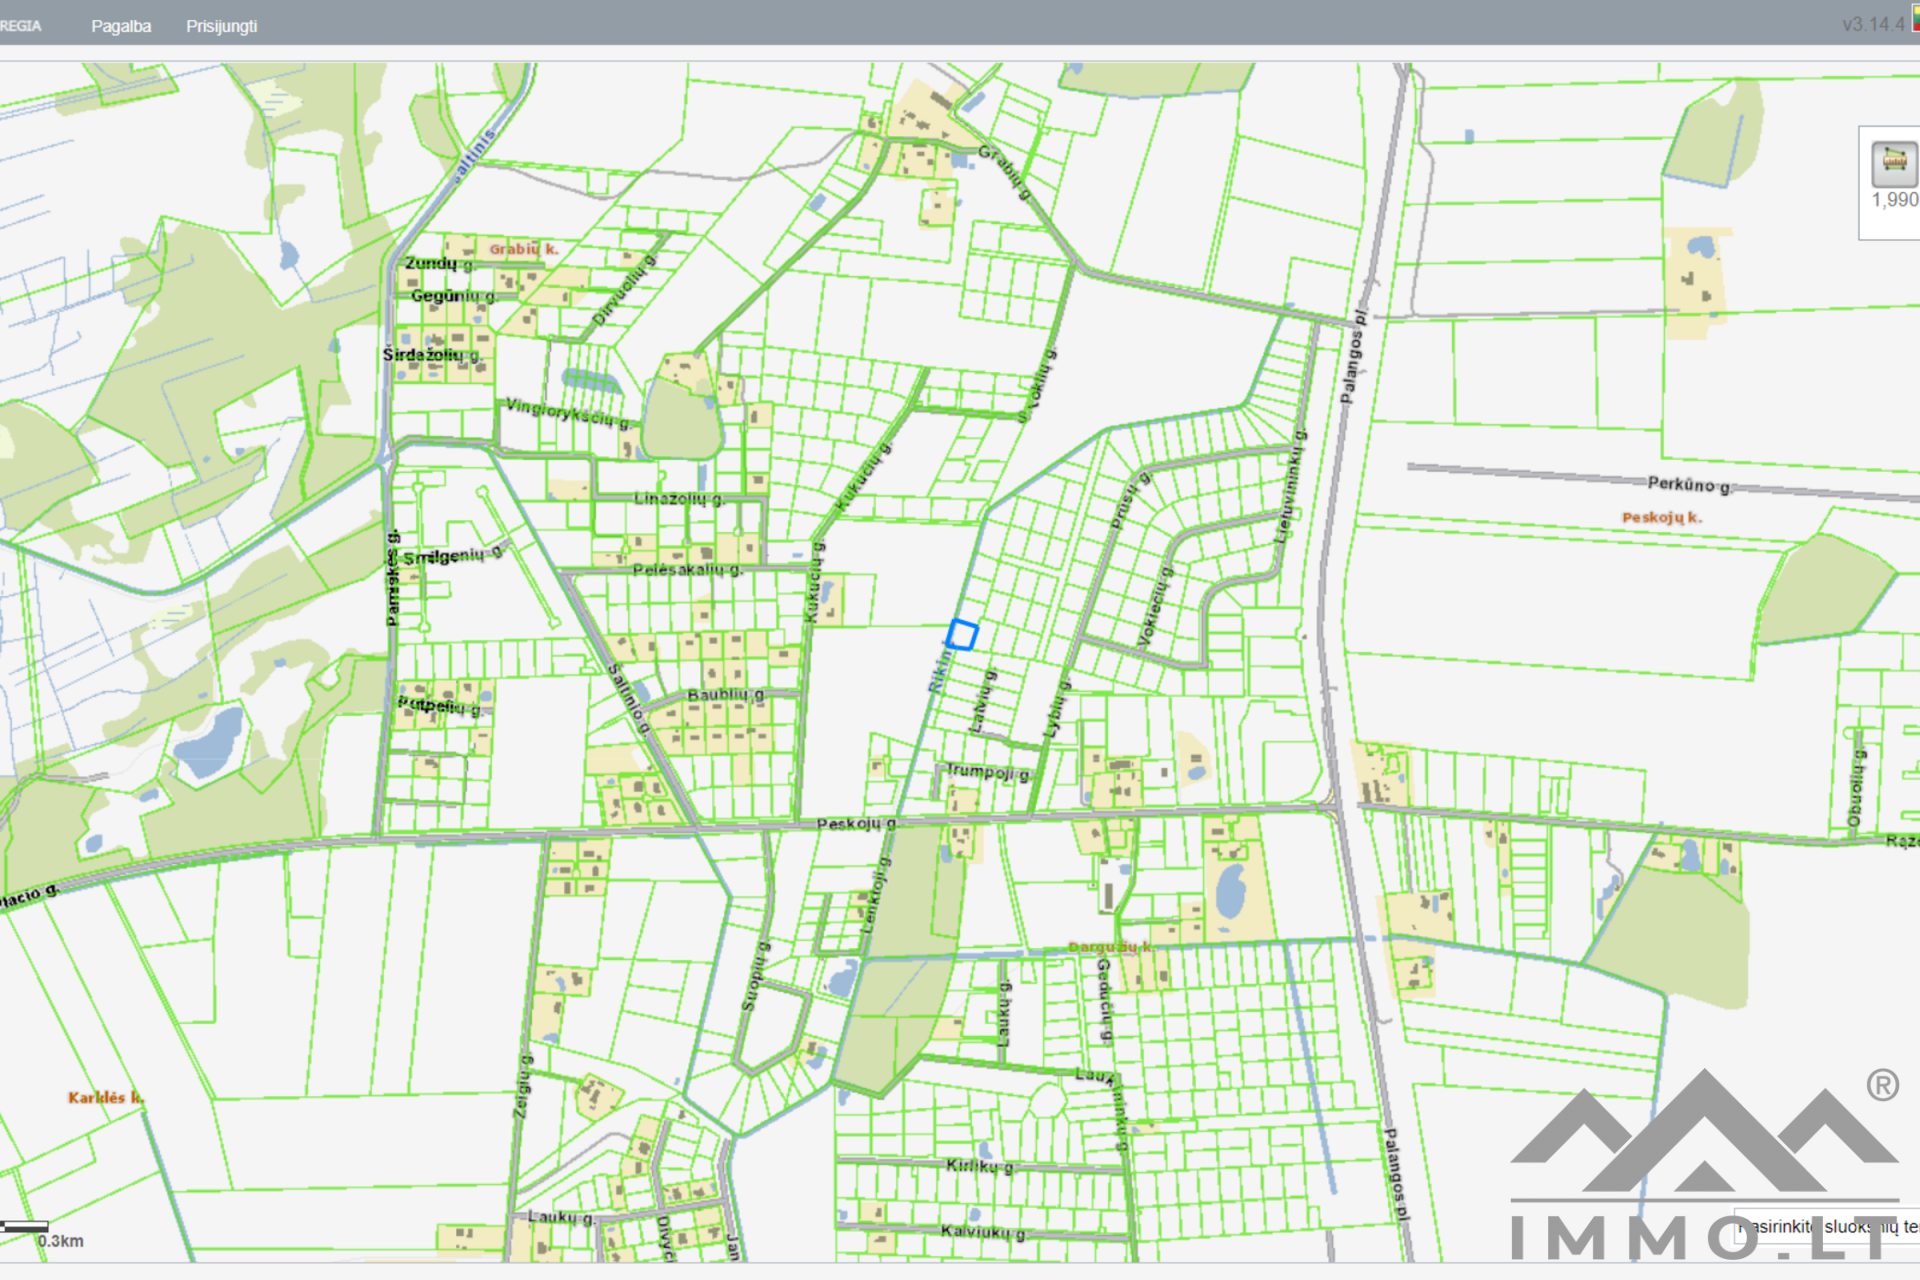This screenshot has height=1280, width=1920.
Task: Click the Perkūno g. street label
Action: coord(1688,485)
